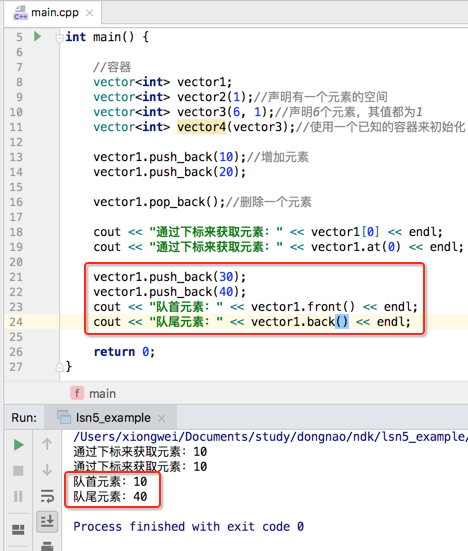Click the print icon in the run toolbar
This screenshot has width=468, height=551.
(47, 546)
